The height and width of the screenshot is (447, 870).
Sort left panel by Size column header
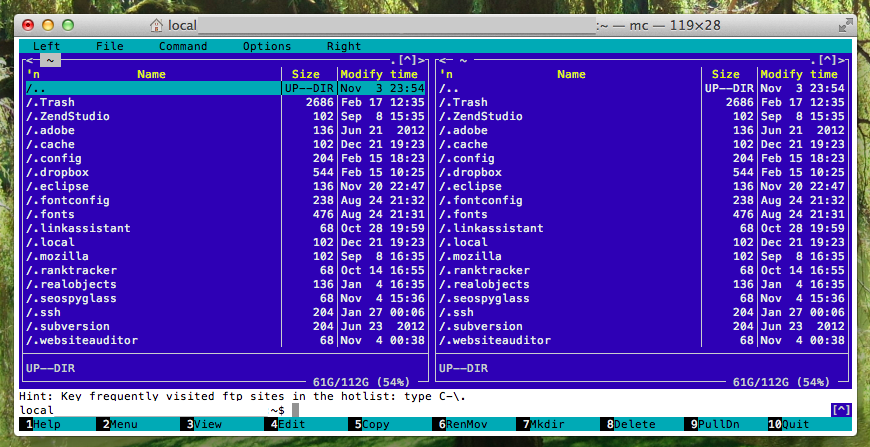click(x=306, y=74)
